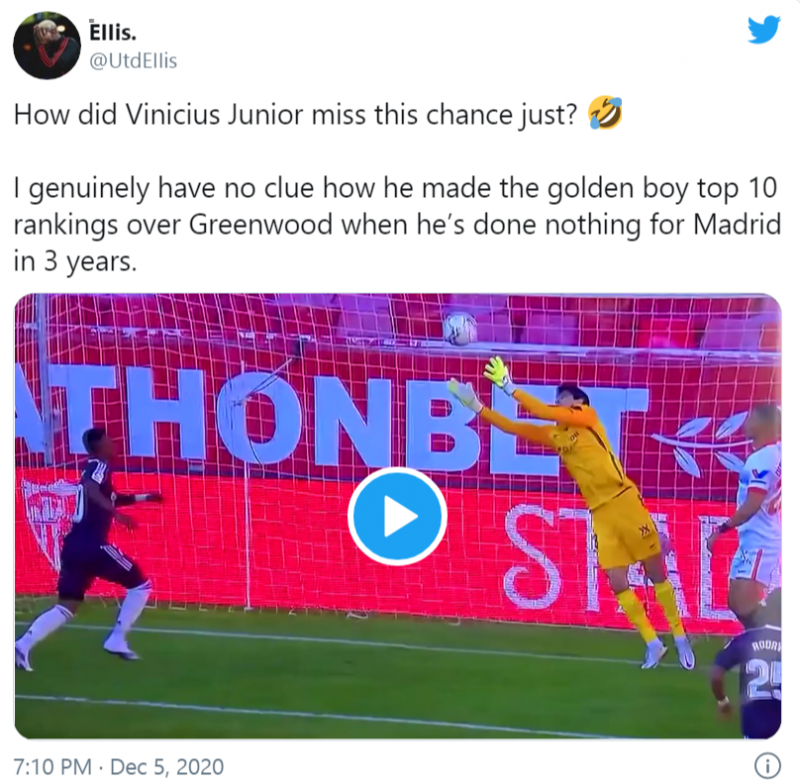Open the @UtdEllis handle link
This screenshot has width=800, height=784.
[133, 61]
